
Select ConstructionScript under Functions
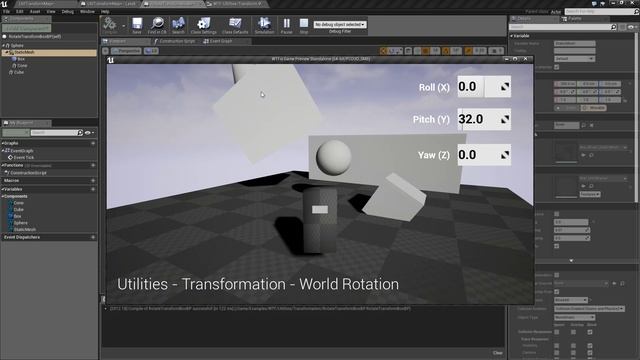[28, 173]
